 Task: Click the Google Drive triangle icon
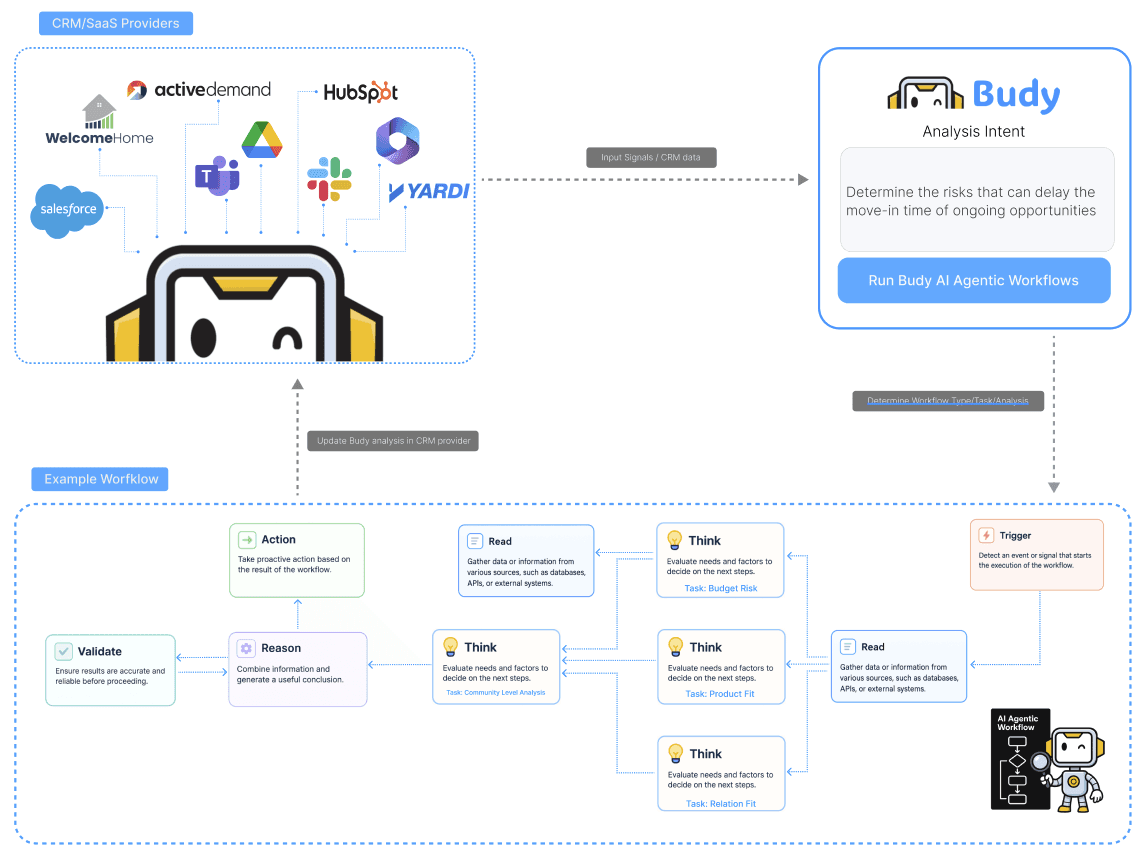tap(262, 140)
